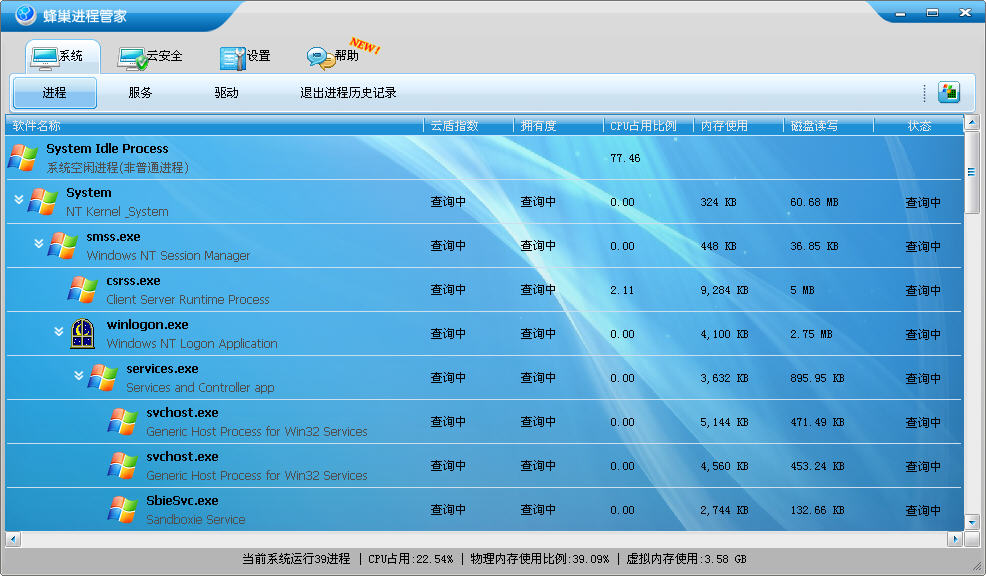Image resolution: width=986 pixels, height=576 pixels.
Task: Select the System Idle Process name
Action: (108, 149)
